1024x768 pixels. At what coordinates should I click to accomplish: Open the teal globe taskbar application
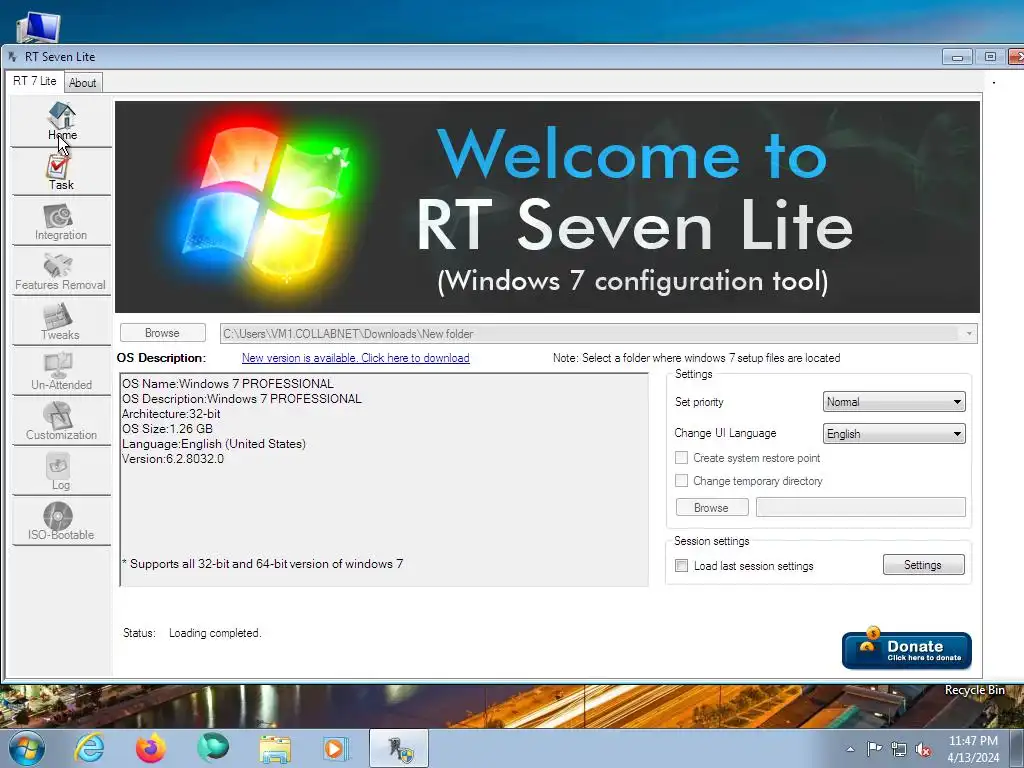pos(213,747)
